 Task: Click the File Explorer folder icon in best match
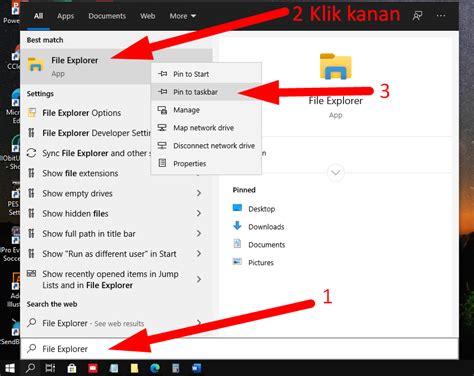tap(35, 65)
